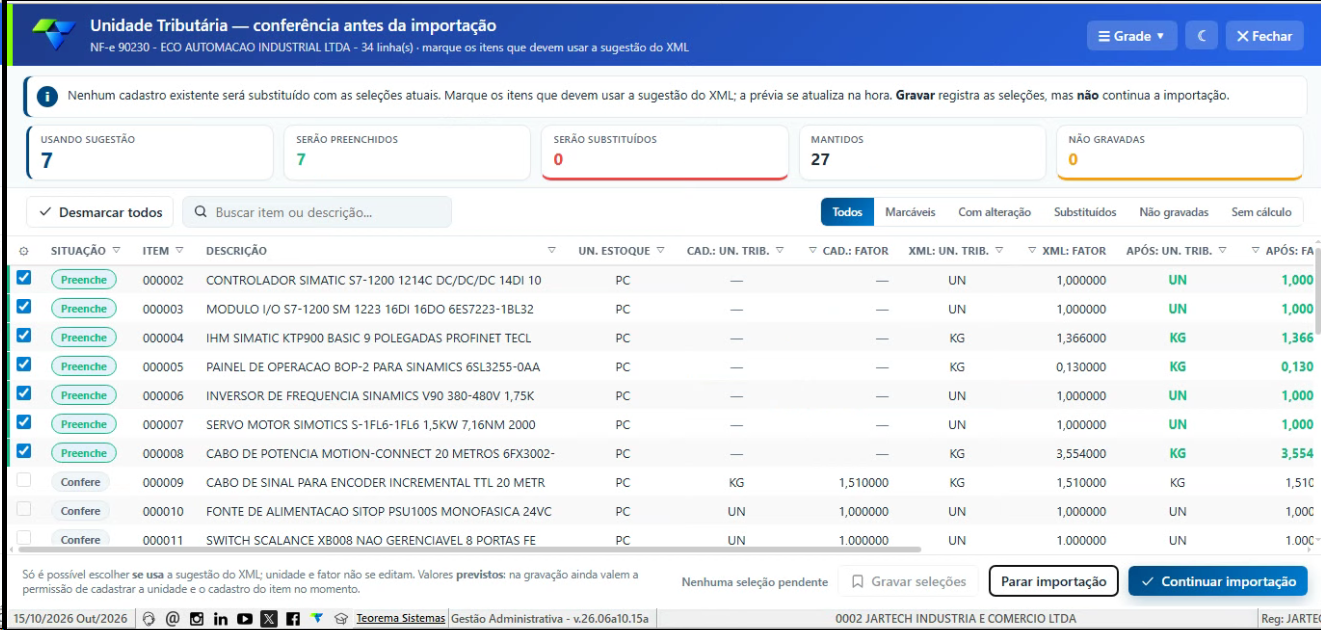
Task: Click the bookmark icon in Gravar seleções
Action: [857, 581]
